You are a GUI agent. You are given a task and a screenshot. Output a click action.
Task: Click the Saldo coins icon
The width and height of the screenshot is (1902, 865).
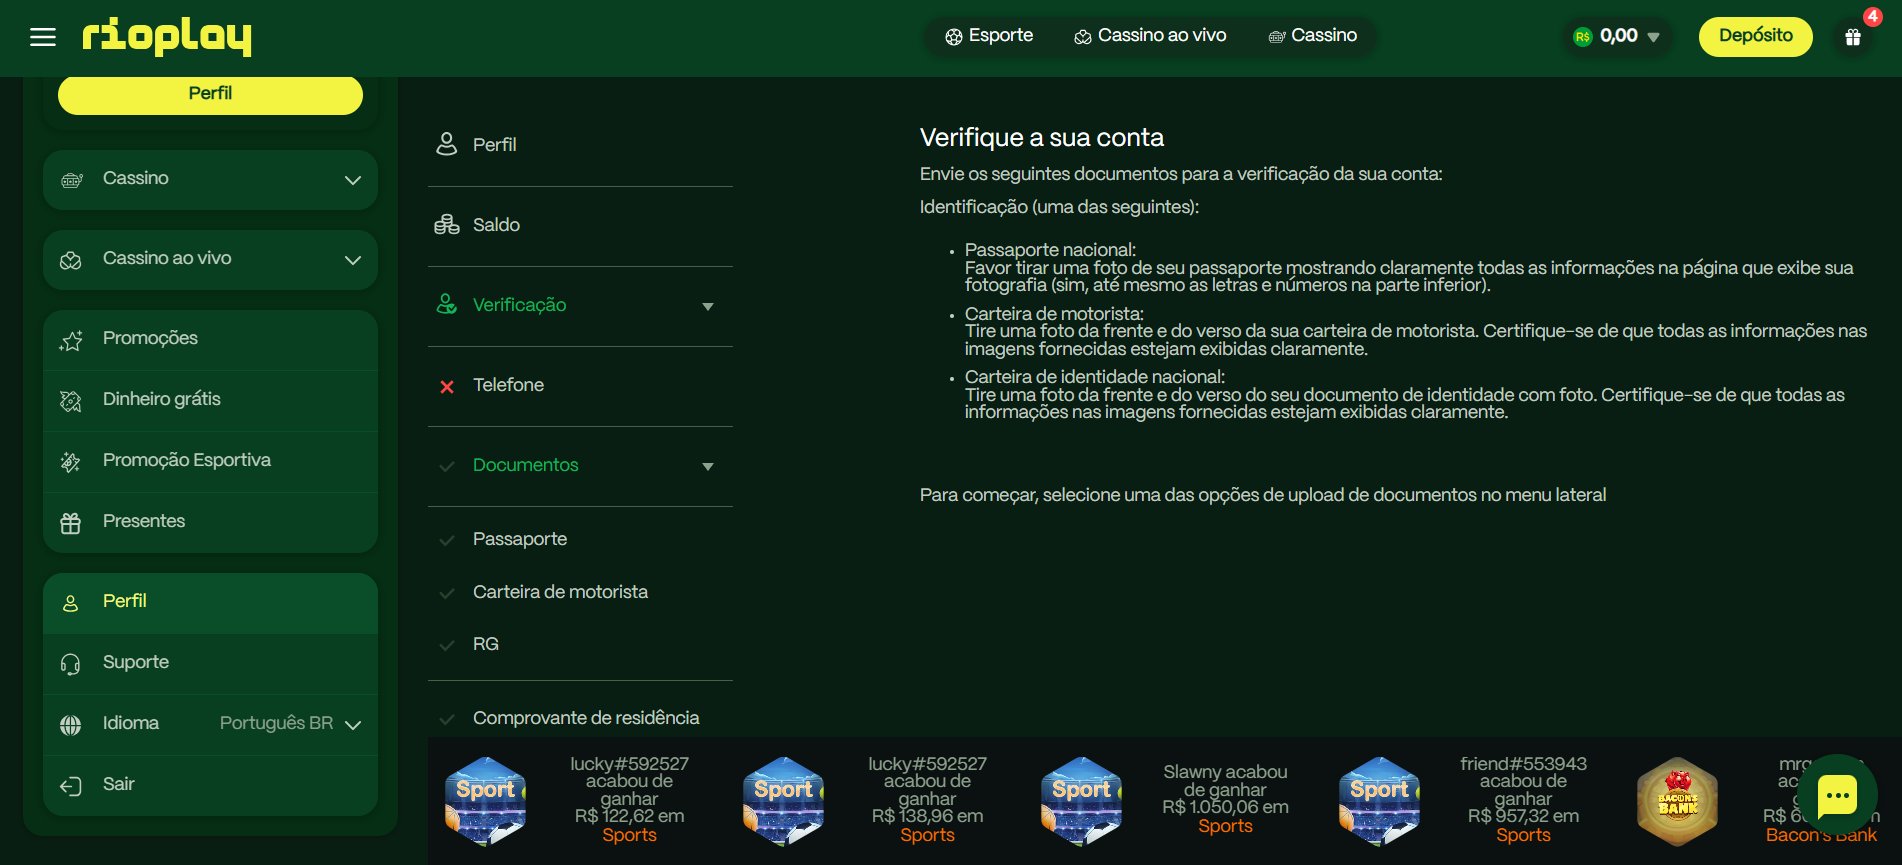pos(446,225)
